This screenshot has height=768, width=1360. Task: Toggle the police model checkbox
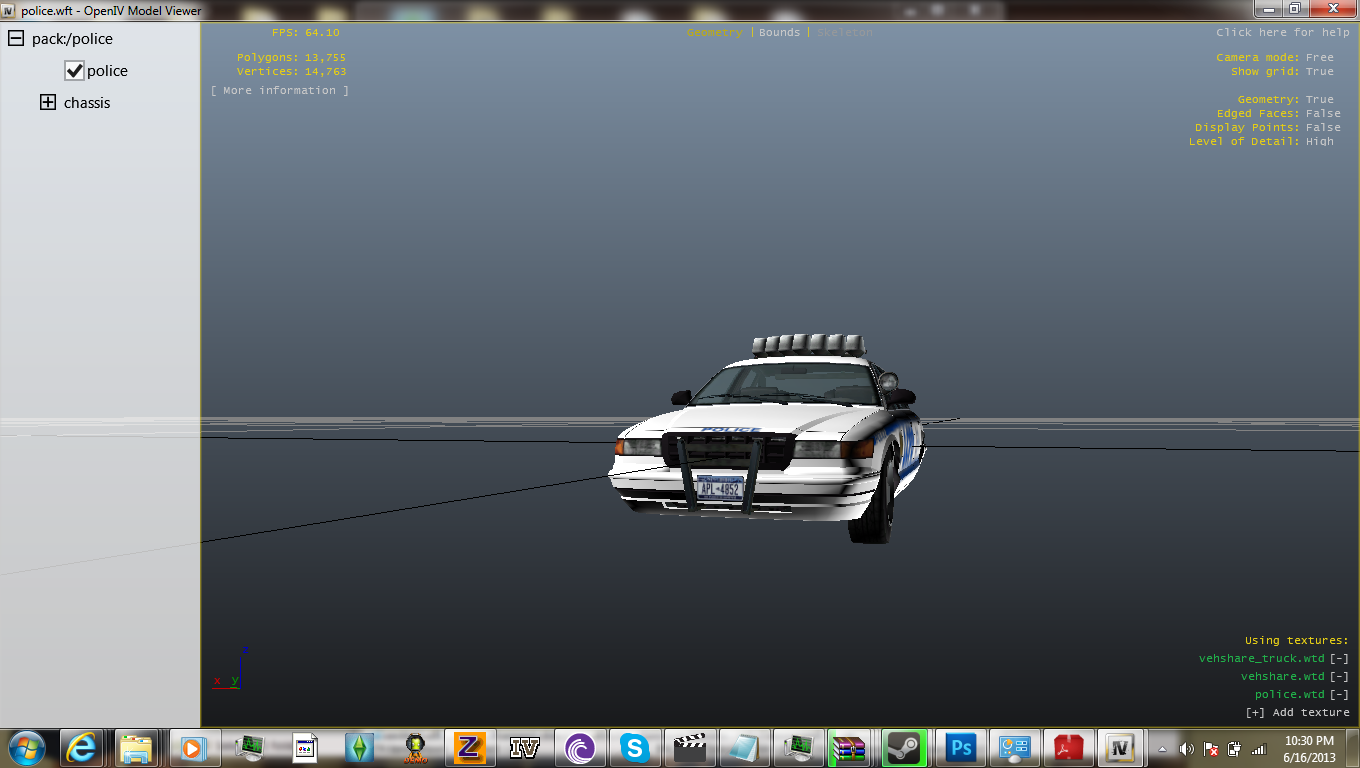click(x=74, y=71)
